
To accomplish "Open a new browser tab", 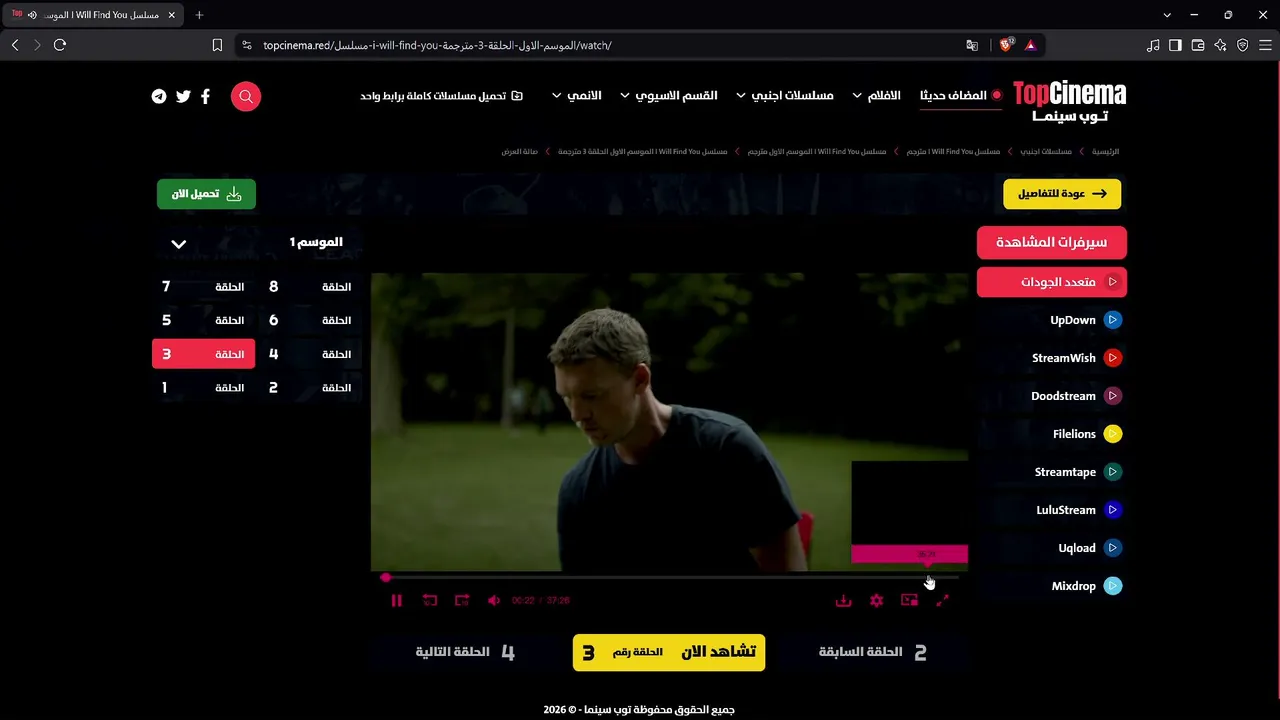I will 199,15.
